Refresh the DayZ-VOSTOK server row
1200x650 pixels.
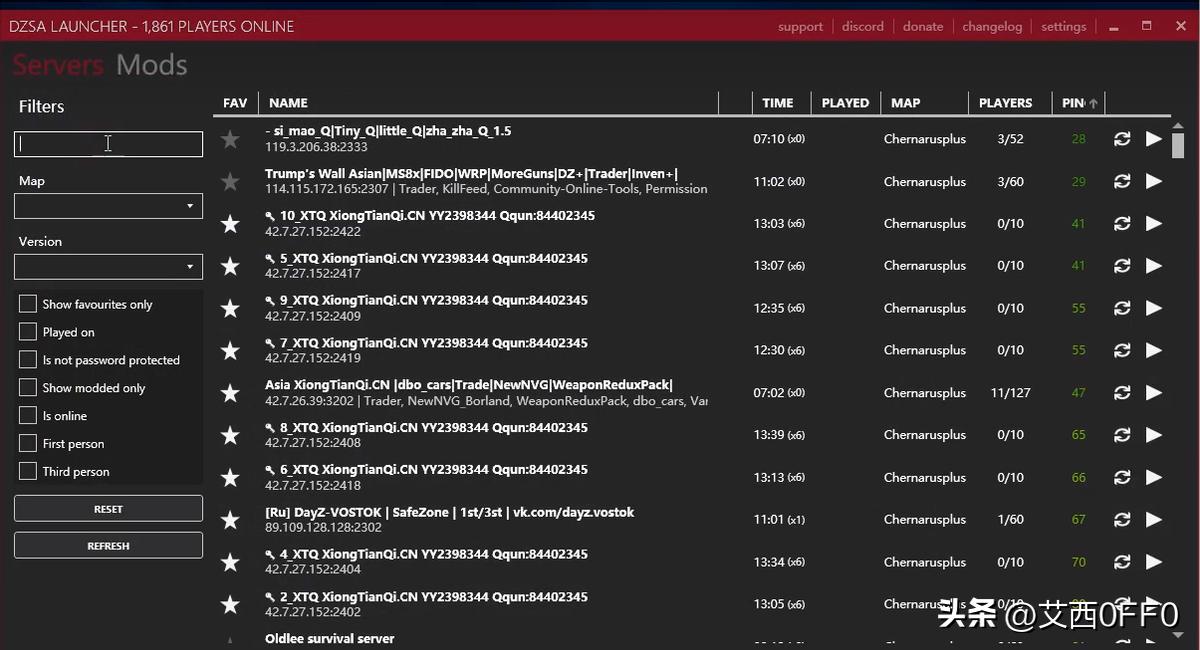1122,520
